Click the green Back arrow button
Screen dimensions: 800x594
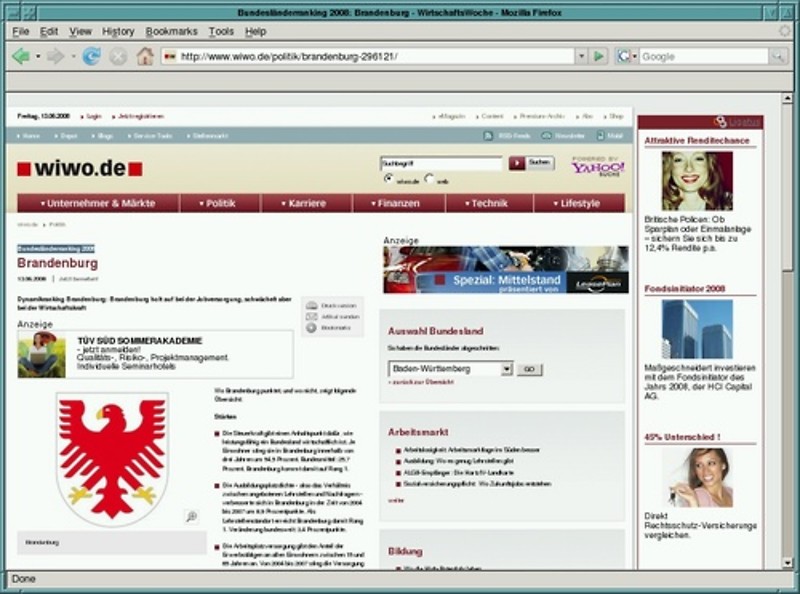tap(20, 56)
